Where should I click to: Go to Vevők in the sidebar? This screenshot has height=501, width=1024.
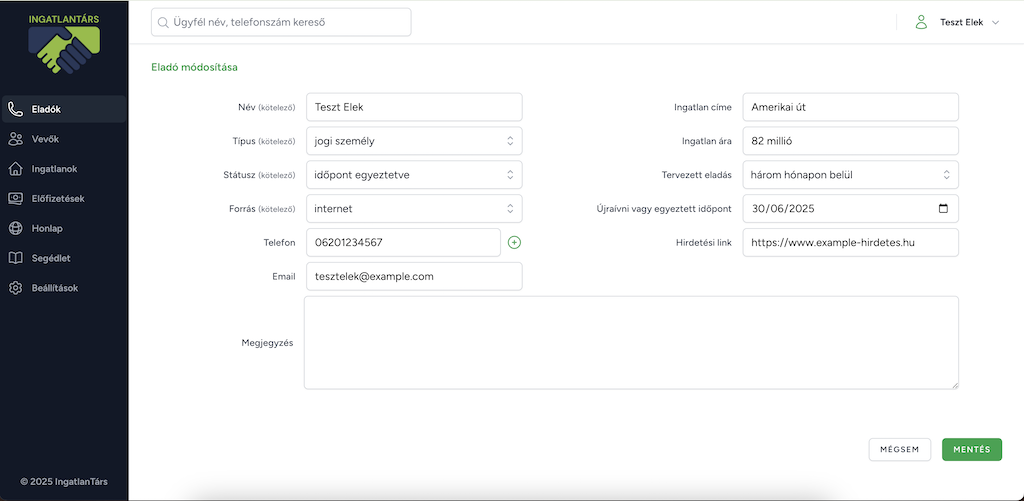[x=64, y=139]
